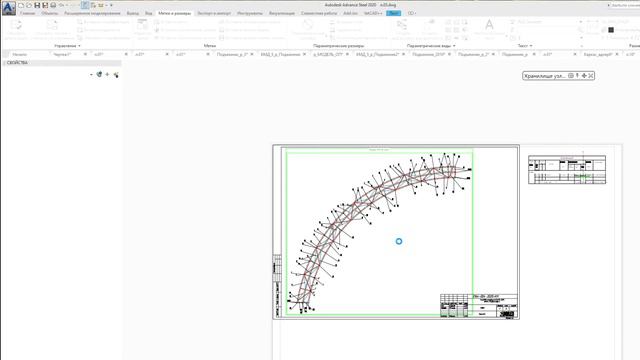Click the large text A icon in ribbon

489,25
